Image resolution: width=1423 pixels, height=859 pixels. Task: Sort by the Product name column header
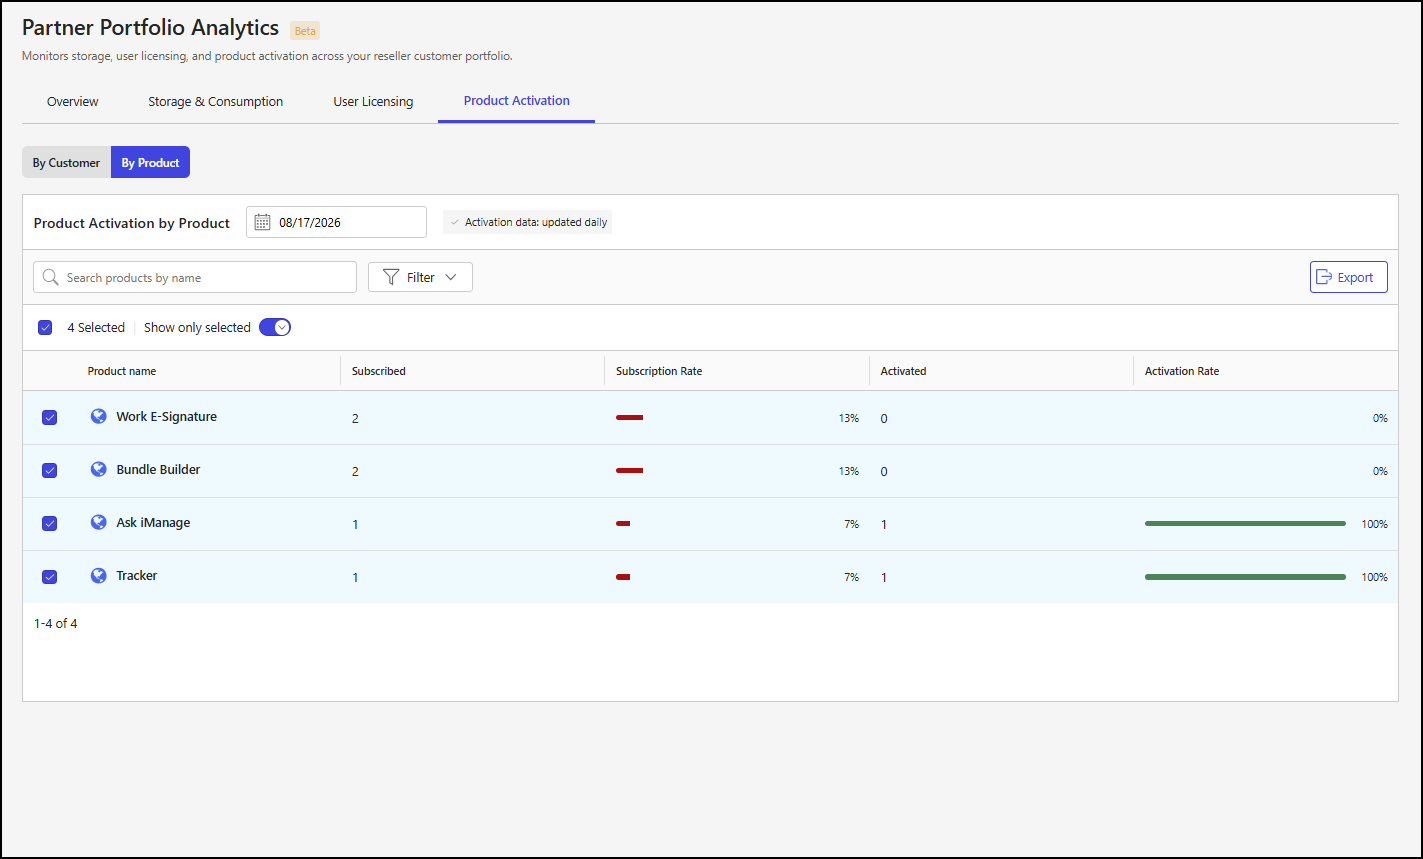(122, 371)
